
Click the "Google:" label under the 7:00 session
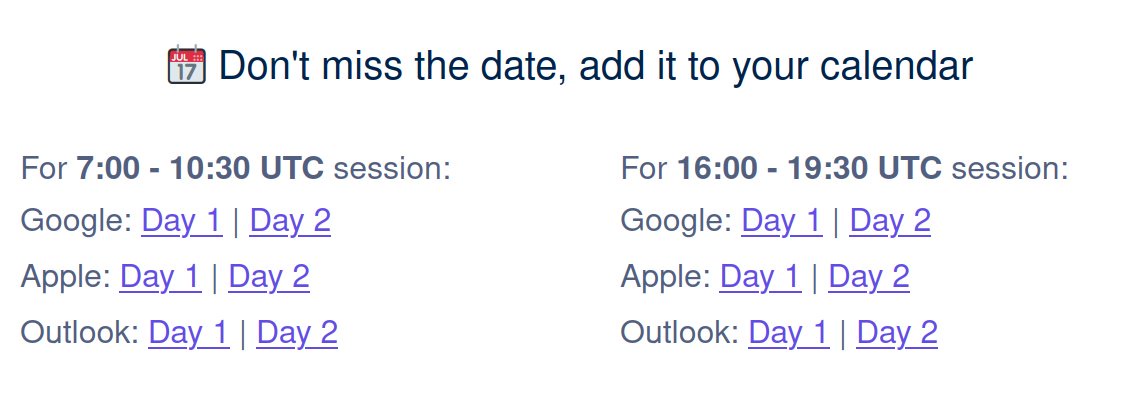click(x=77, y=221)
